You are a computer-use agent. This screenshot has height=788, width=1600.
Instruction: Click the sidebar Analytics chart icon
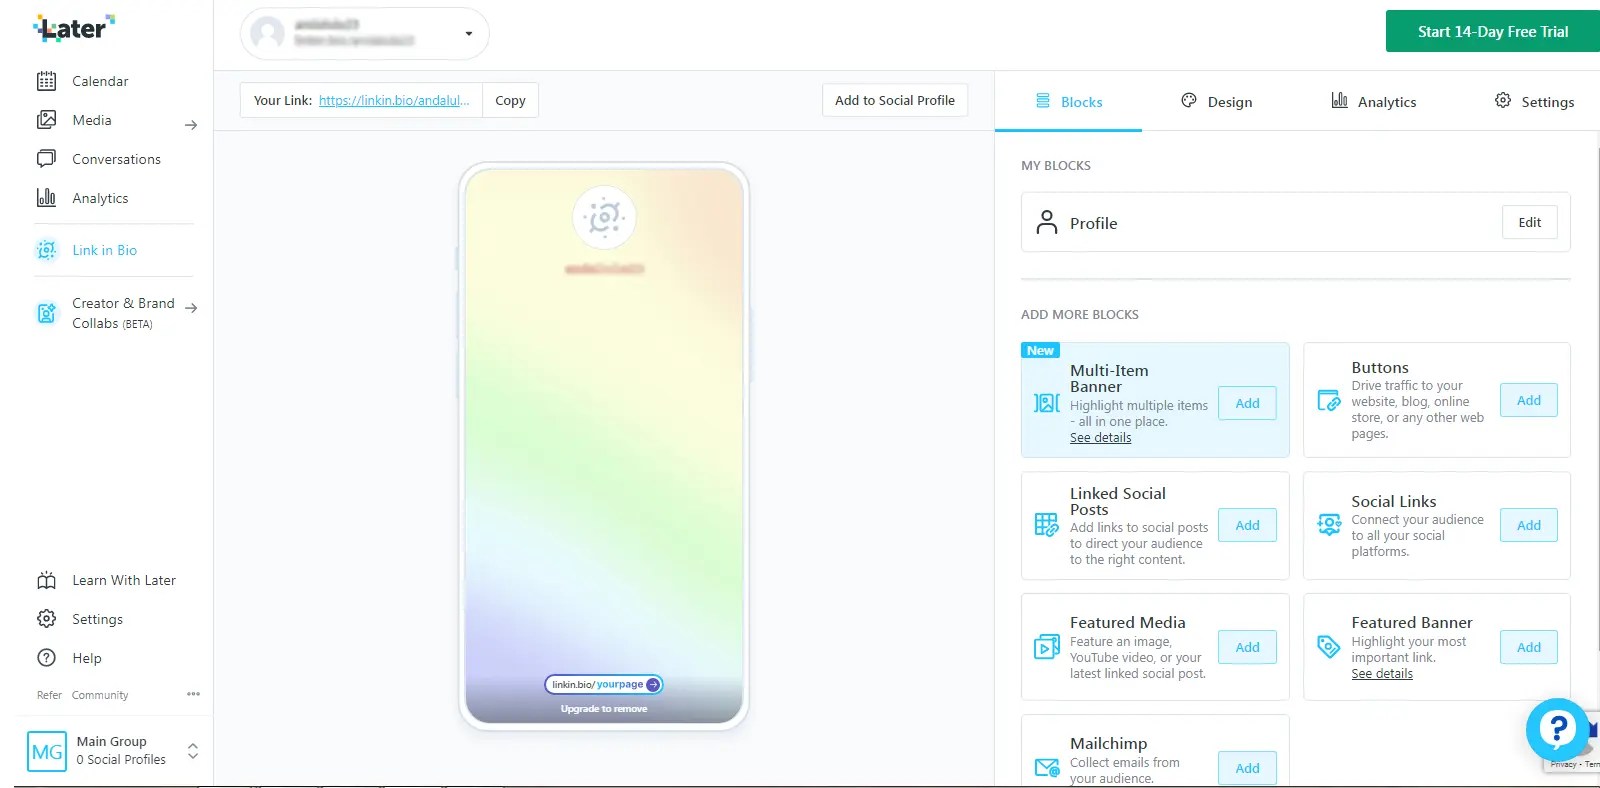tap(46, 198)
